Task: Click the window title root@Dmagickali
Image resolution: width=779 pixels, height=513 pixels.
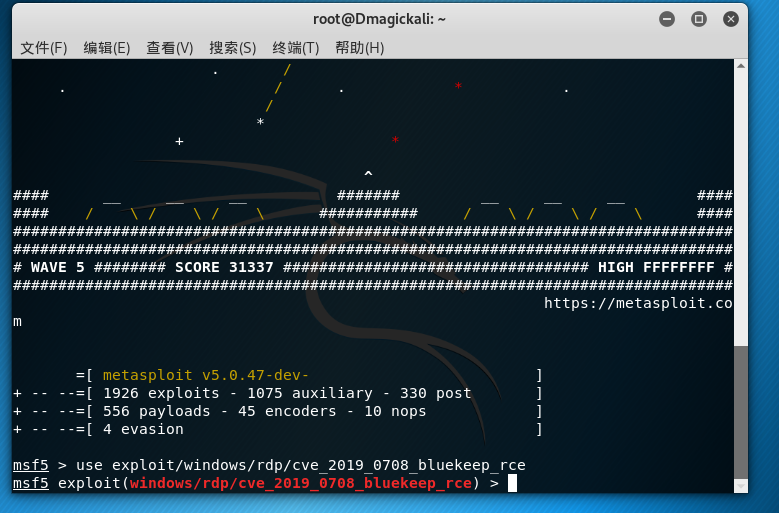Action: click(380, 19)
